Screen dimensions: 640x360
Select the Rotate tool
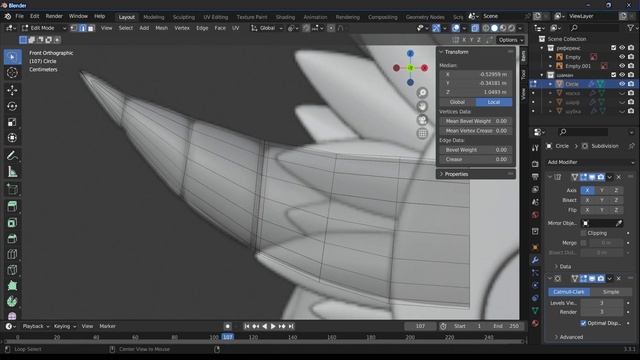click(x=12, y=106)
